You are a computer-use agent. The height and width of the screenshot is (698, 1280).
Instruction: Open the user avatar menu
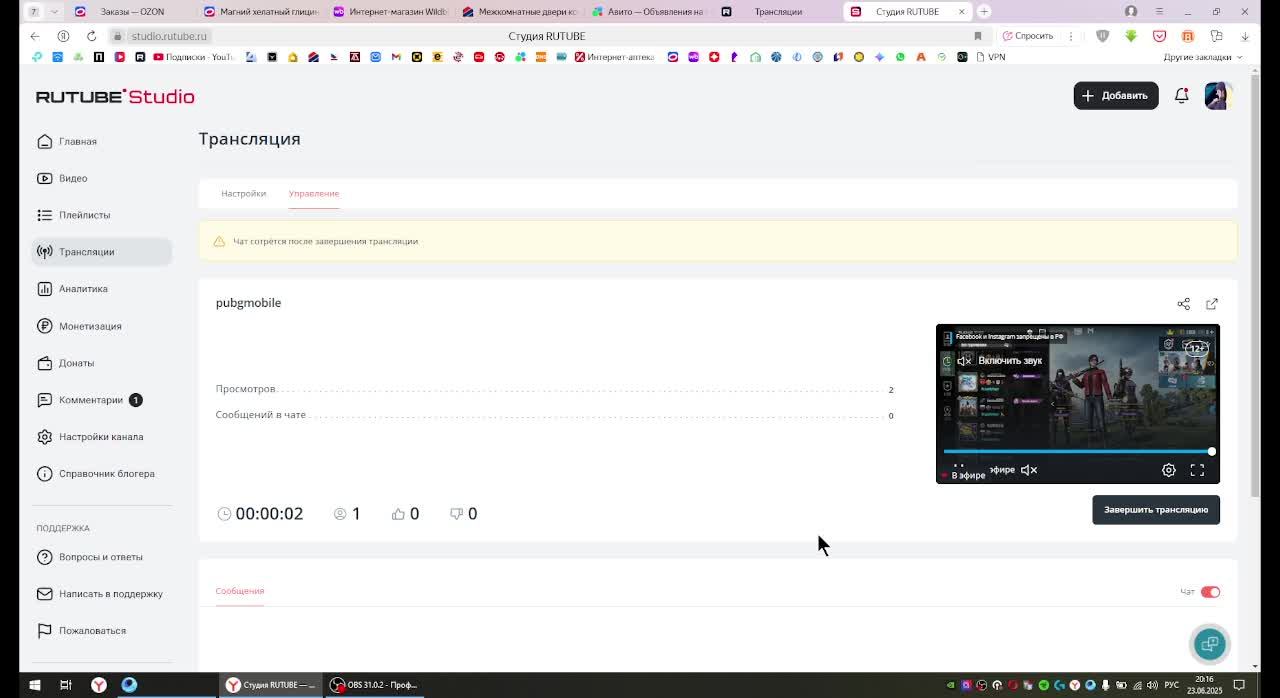(1218, 95)
